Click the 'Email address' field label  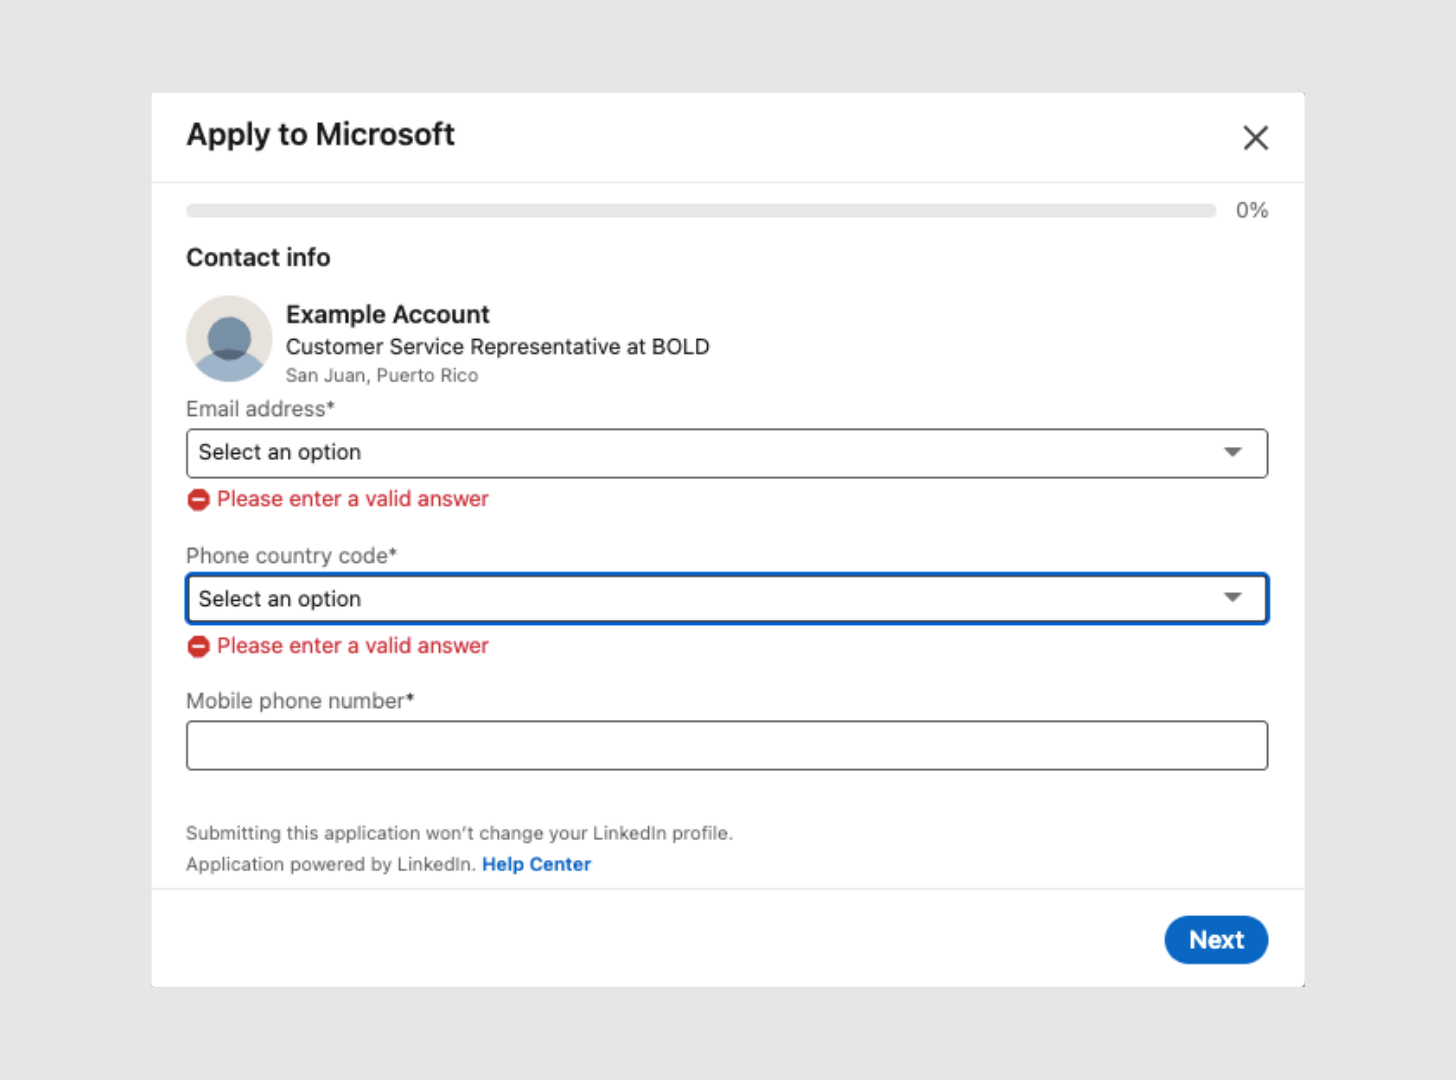[x=260, y=409]
